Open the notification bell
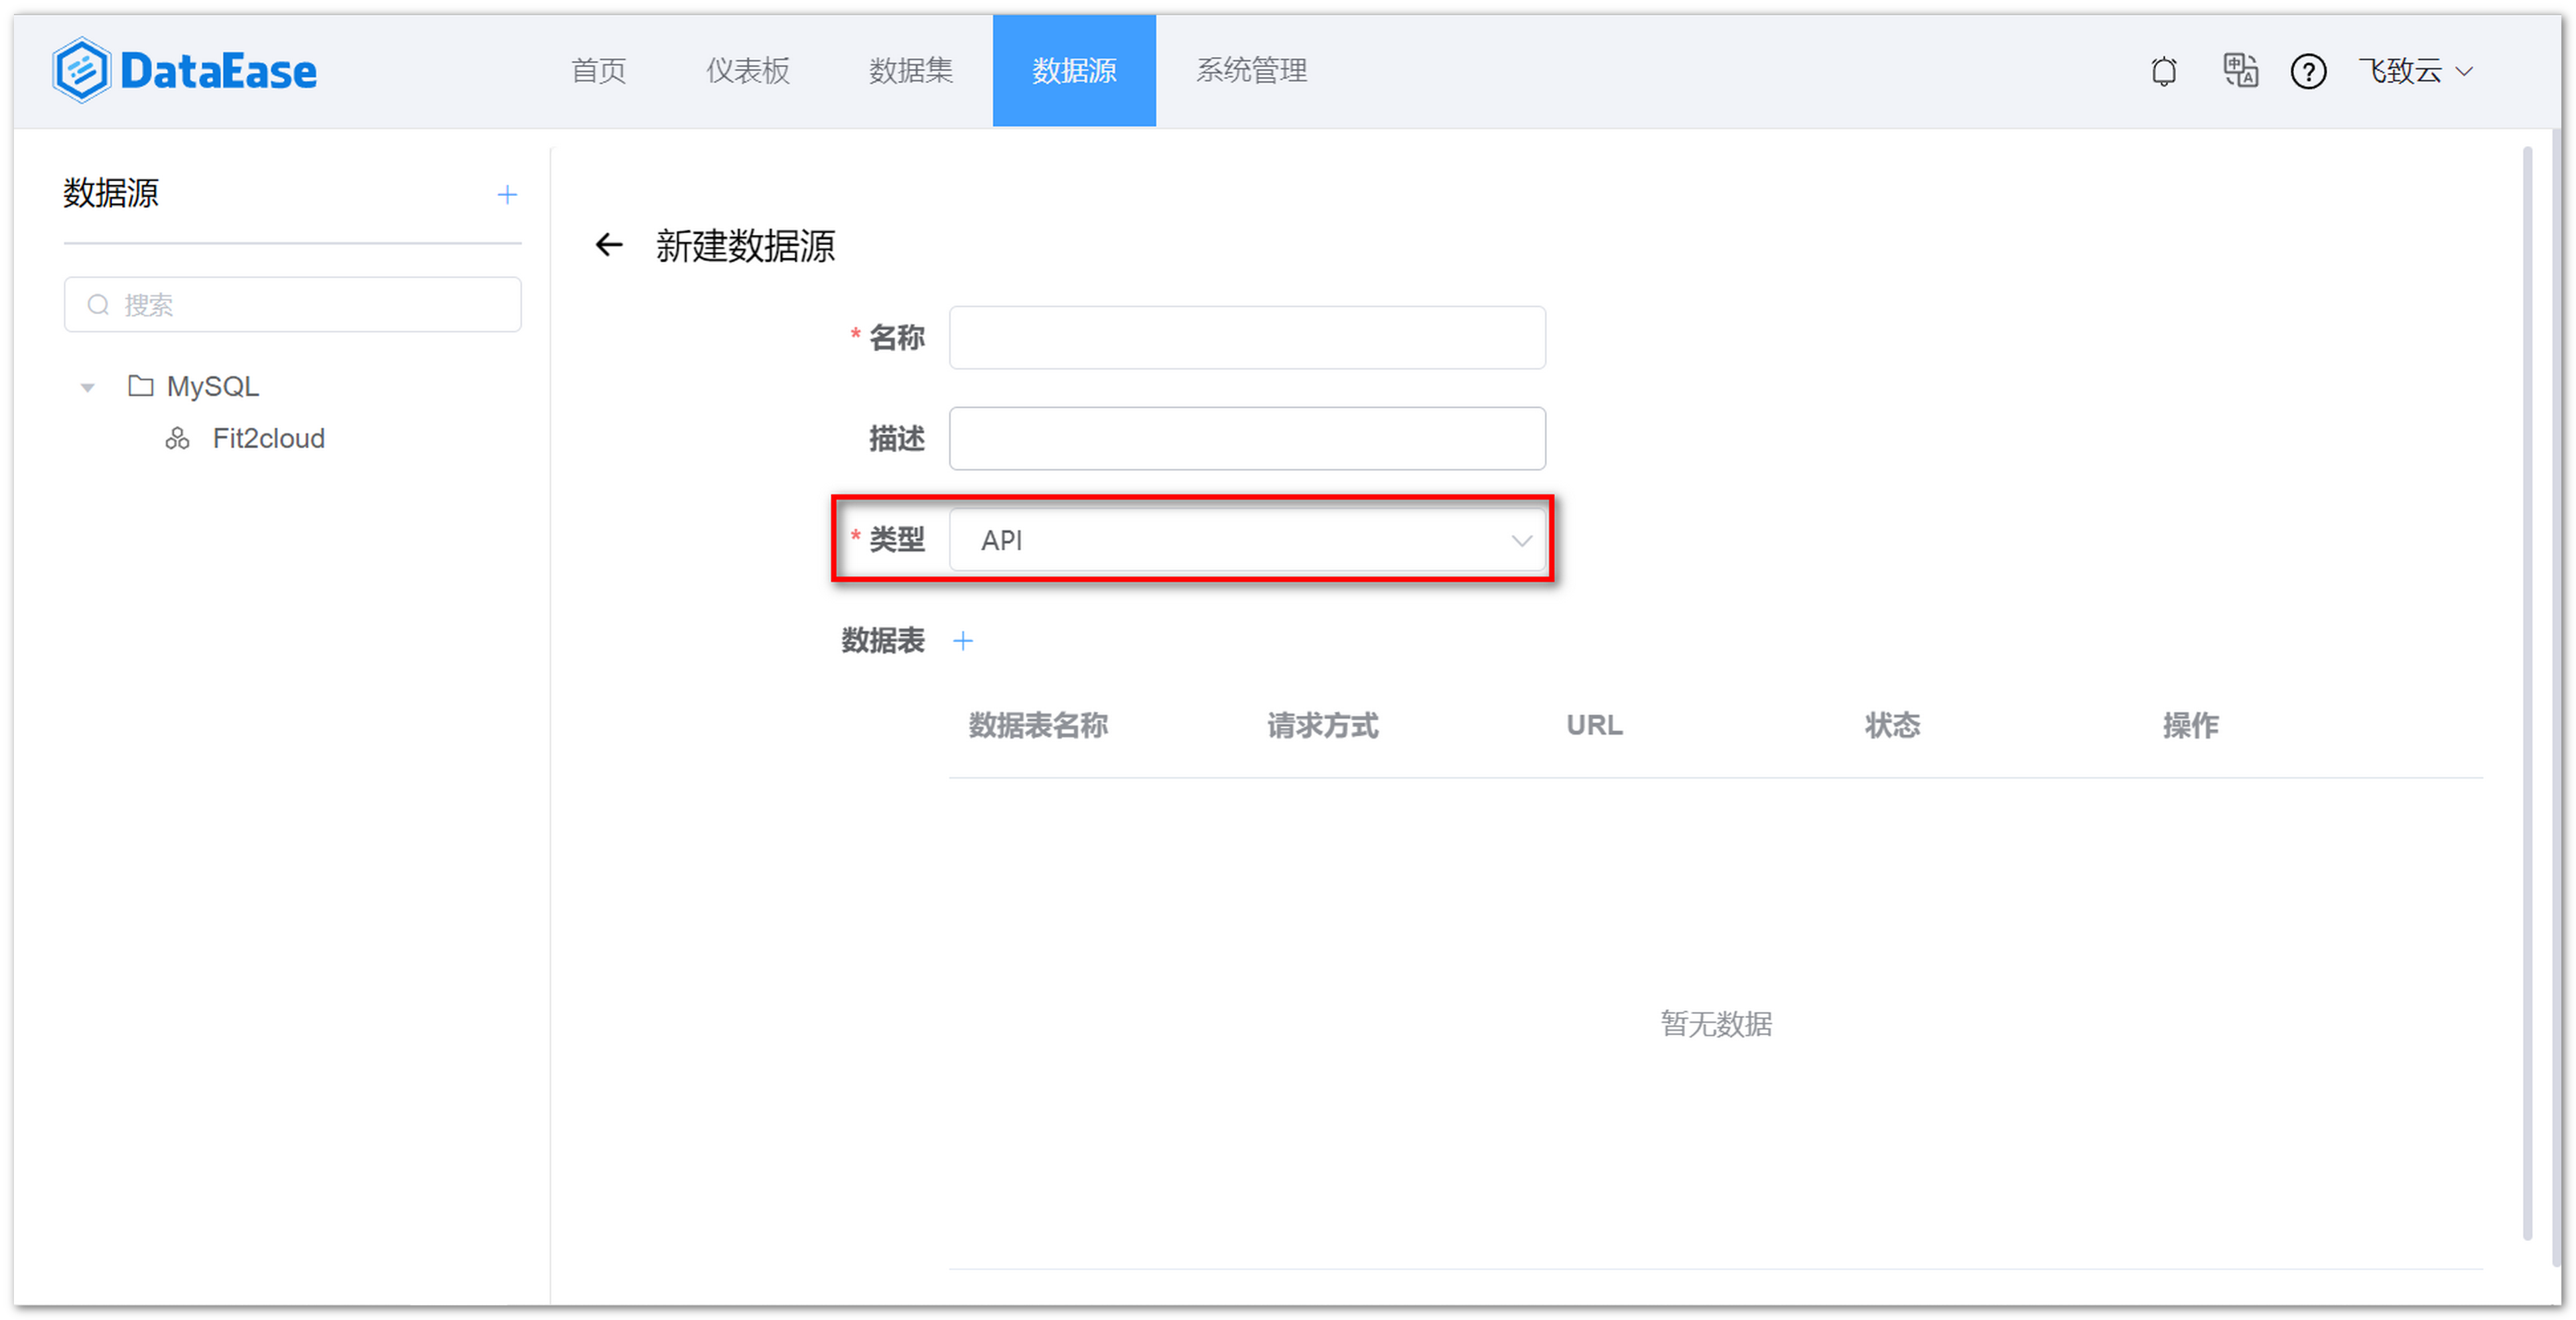This screenshot has height=1320, width=2576. pyautogui.click(x=2163, y=71)
